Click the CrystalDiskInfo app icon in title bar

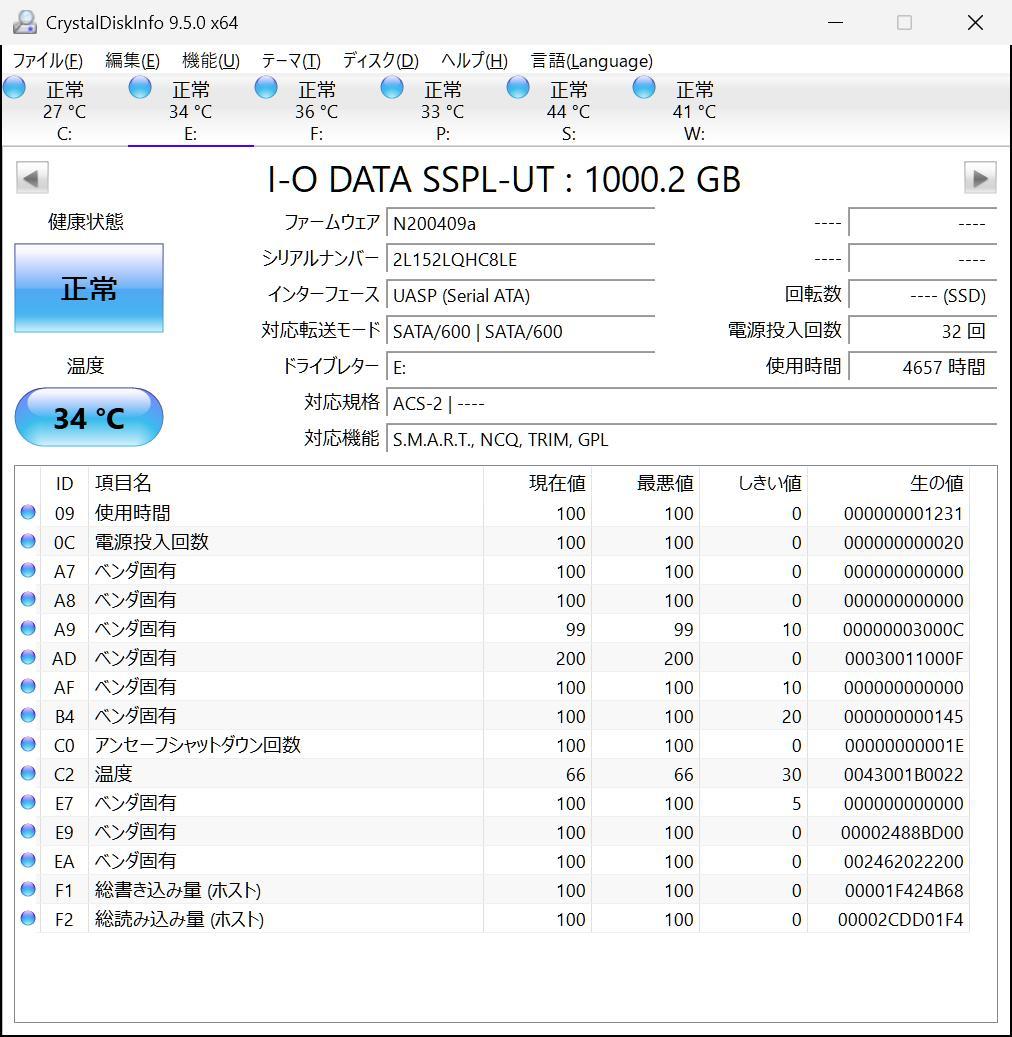(24, 22)
